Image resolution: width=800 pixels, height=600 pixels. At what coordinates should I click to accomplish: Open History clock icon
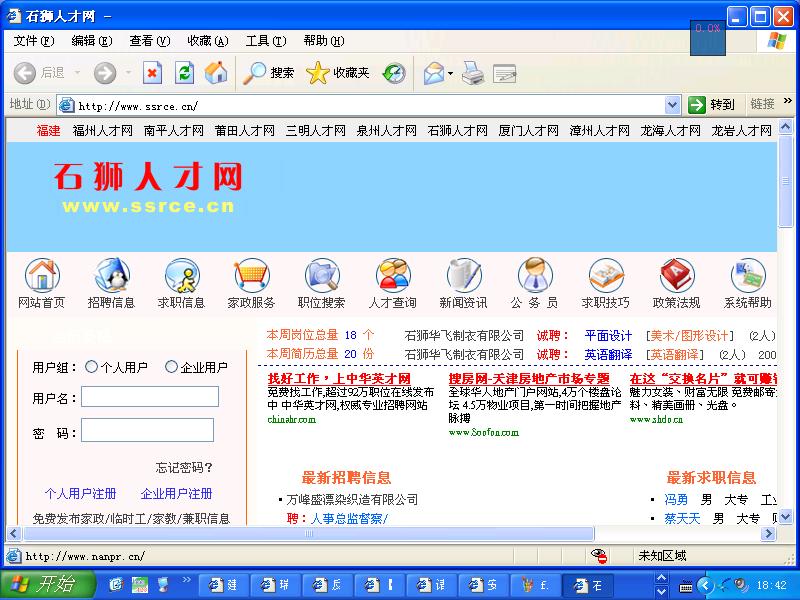394,73
